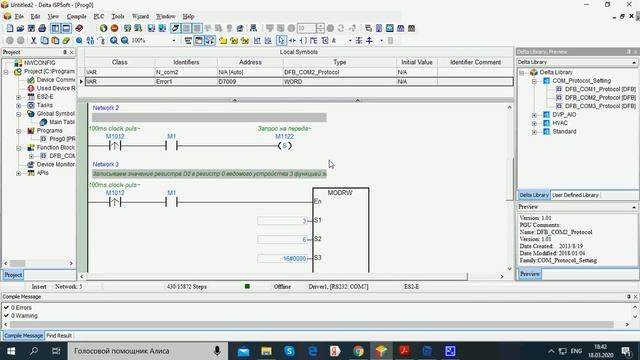
Task: Click the MODRW S3 input field 16#0000
Action: (282, 258)
